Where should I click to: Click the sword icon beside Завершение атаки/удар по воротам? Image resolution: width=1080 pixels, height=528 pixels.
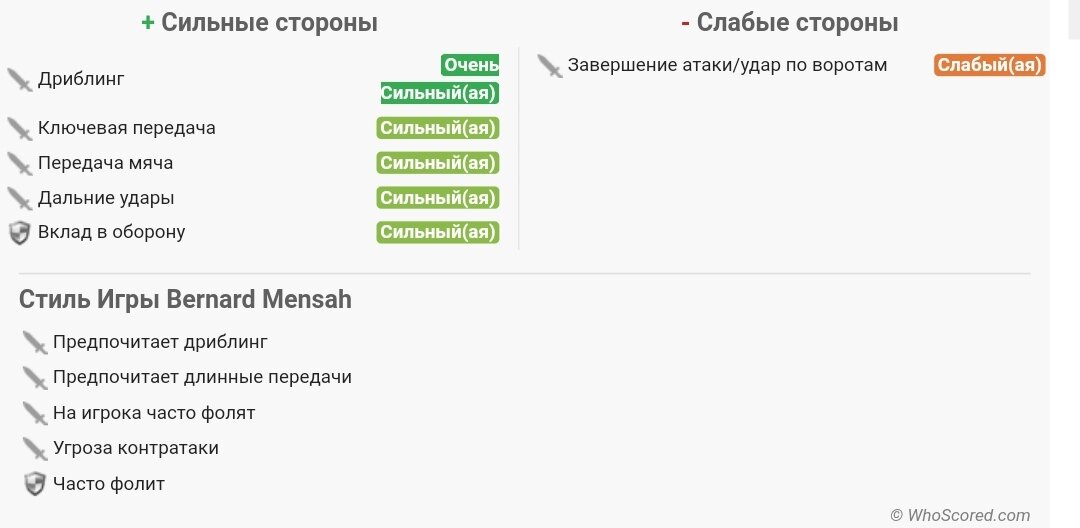[x=550, y=66]
